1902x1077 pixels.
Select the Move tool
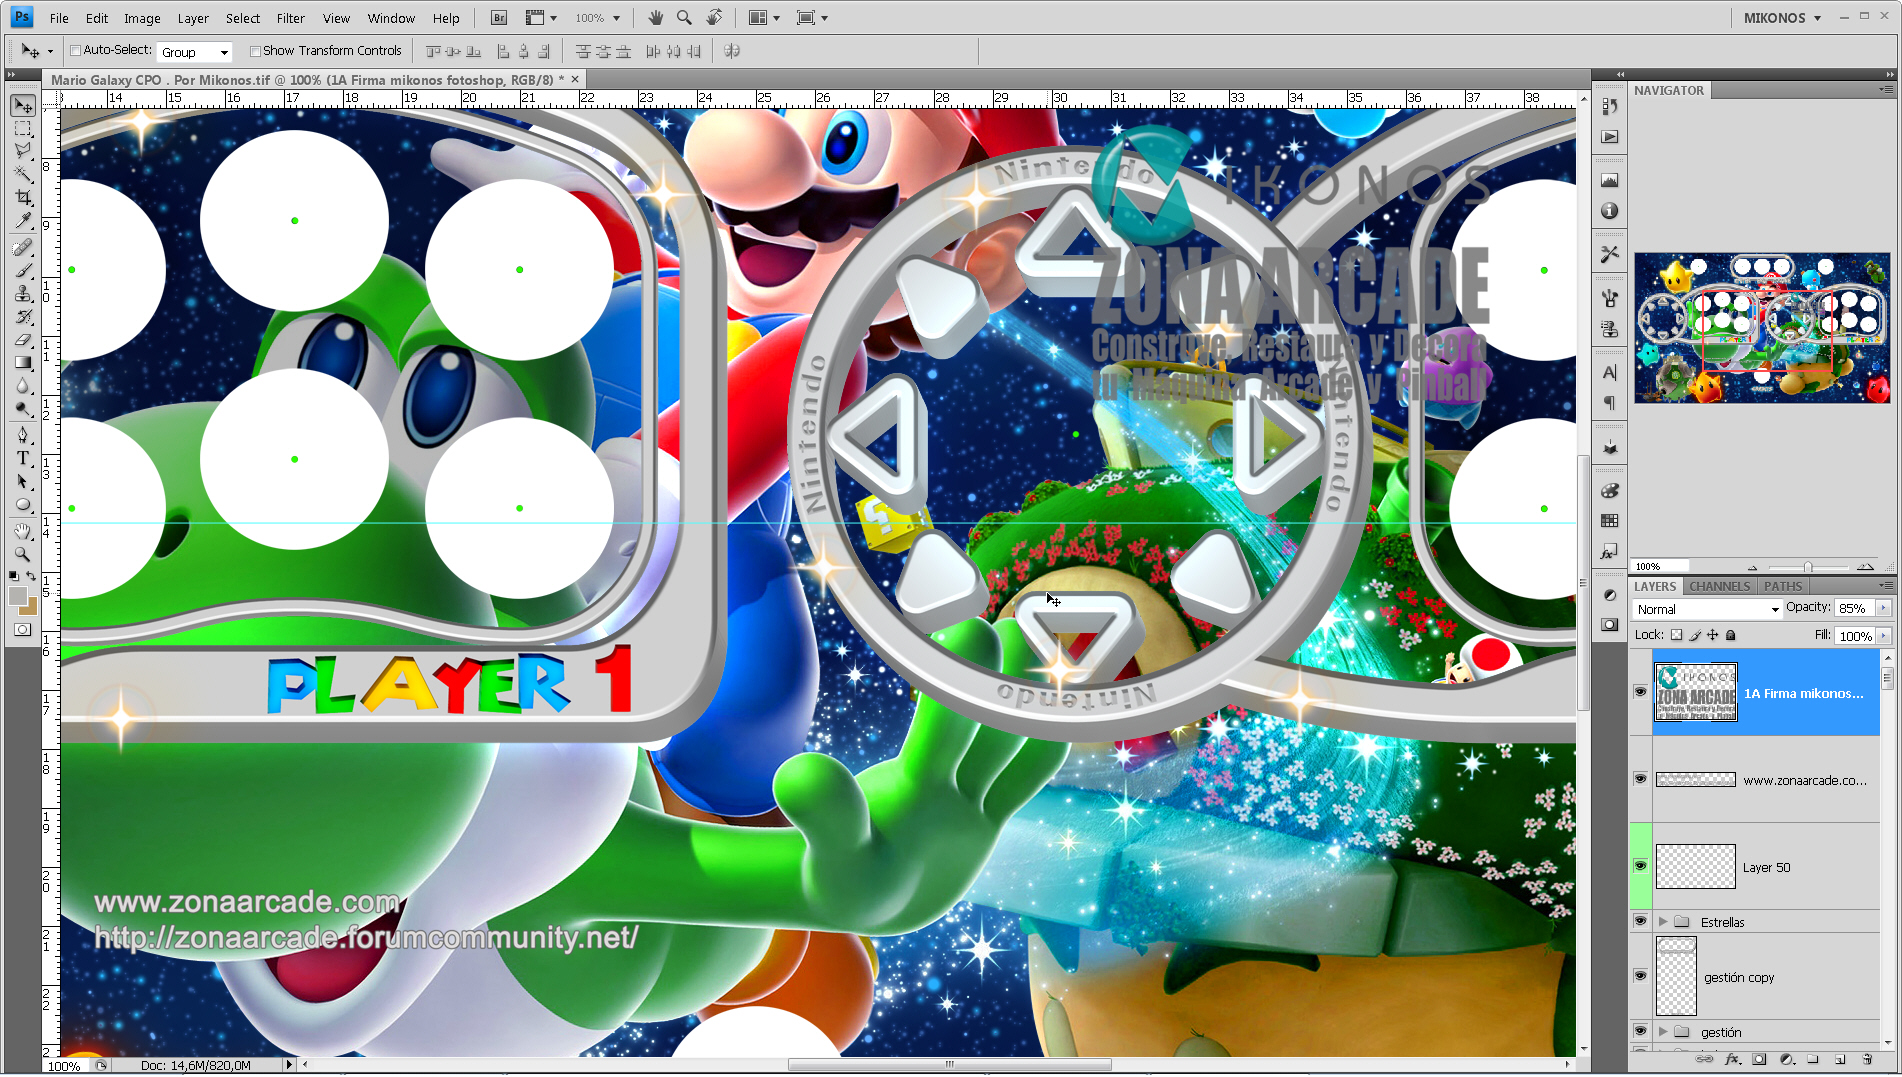point(23,106)
